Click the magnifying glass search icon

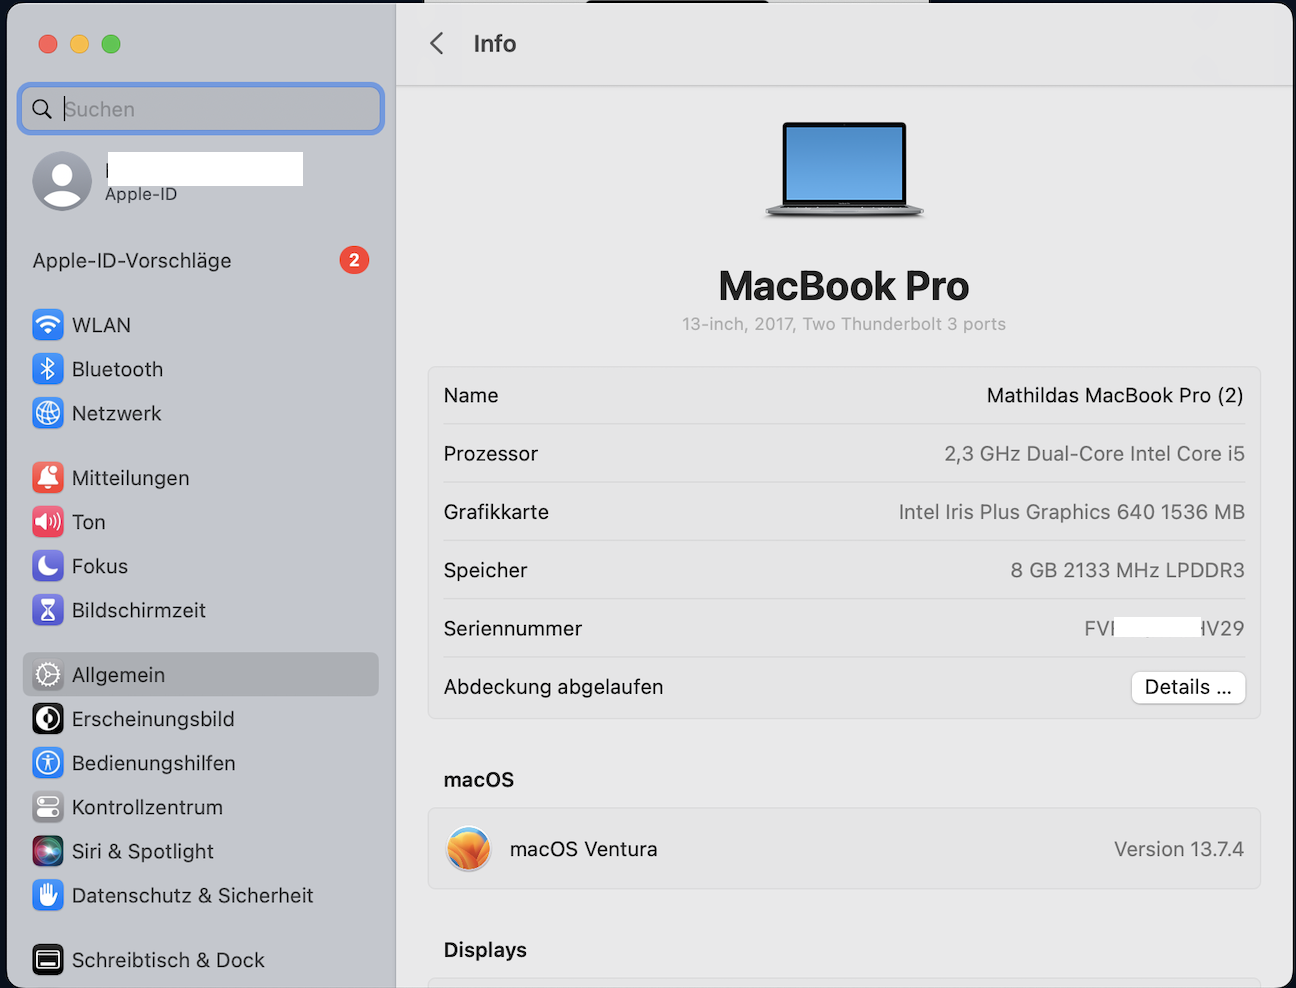pyautogui.click(x=42, y=109)
